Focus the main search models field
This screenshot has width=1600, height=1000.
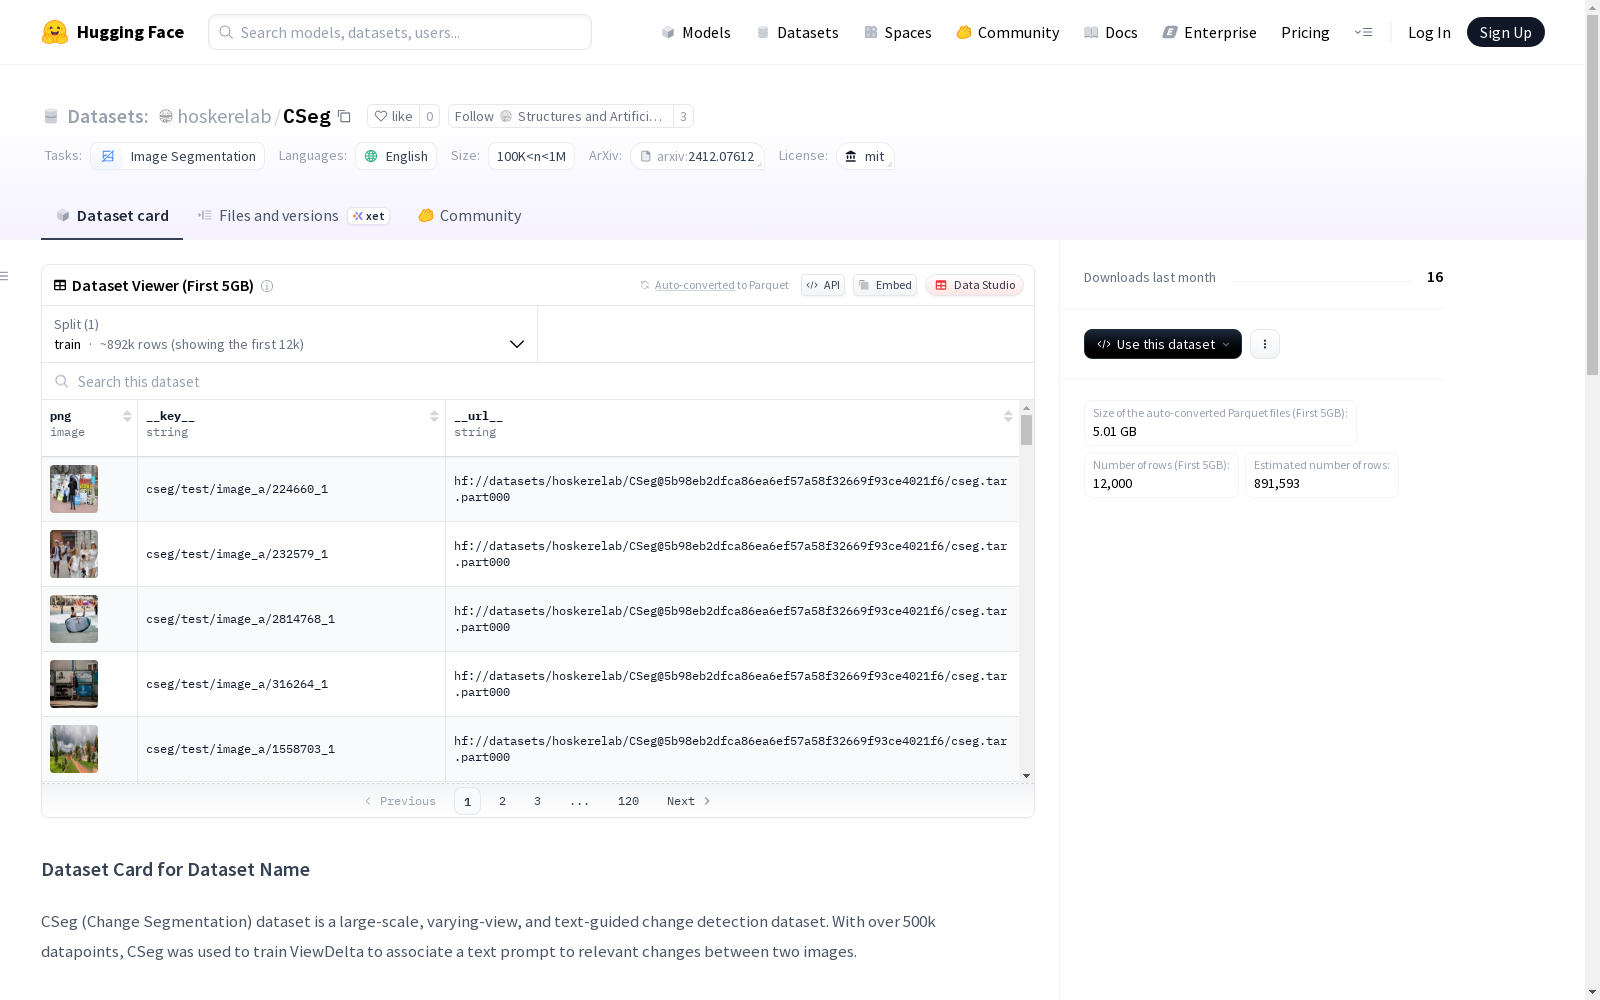(400, 32)
